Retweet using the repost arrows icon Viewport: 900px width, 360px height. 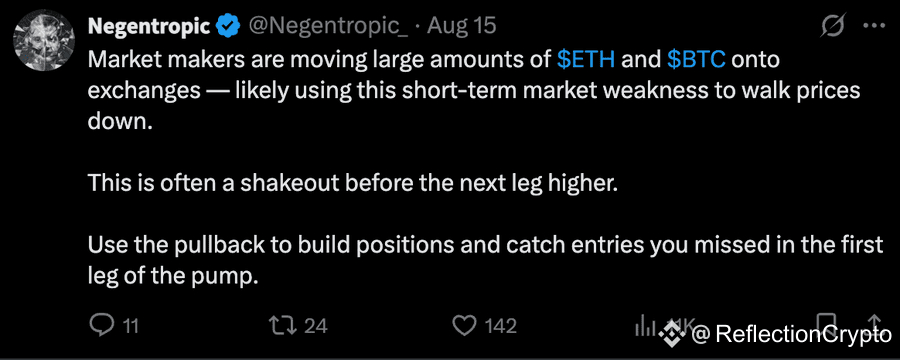[x=284, y=326]
